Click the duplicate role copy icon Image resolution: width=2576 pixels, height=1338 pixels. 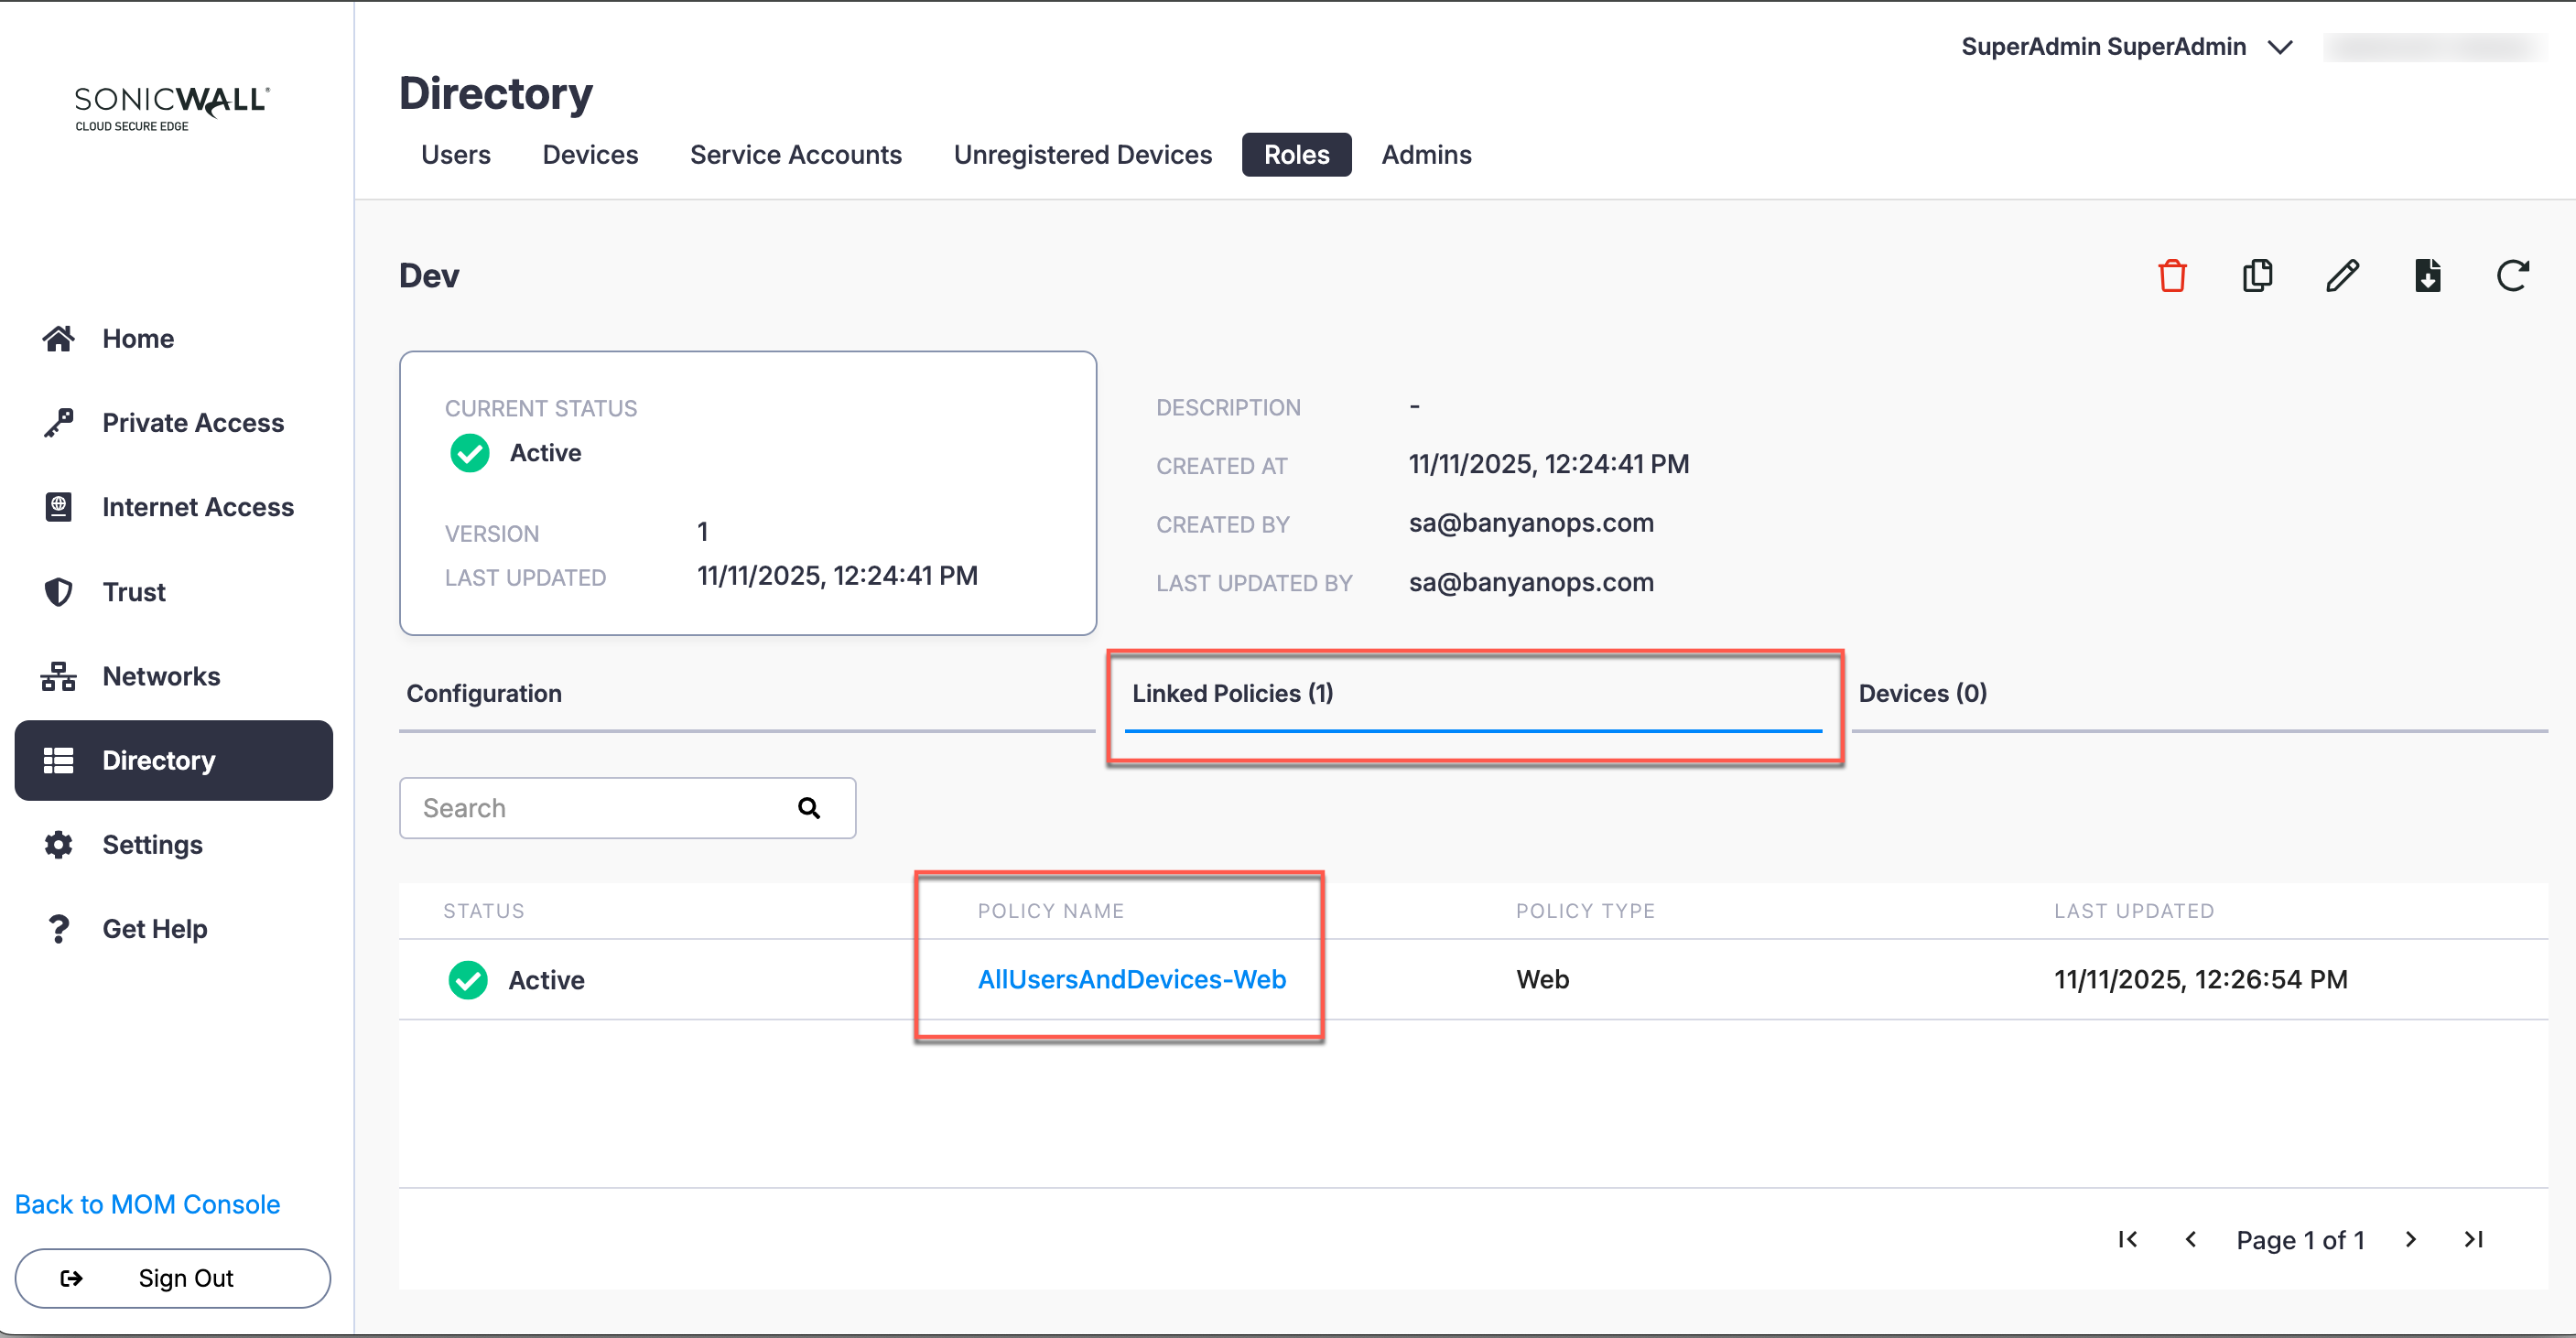pyautogui.click(x=2256, y=276)
